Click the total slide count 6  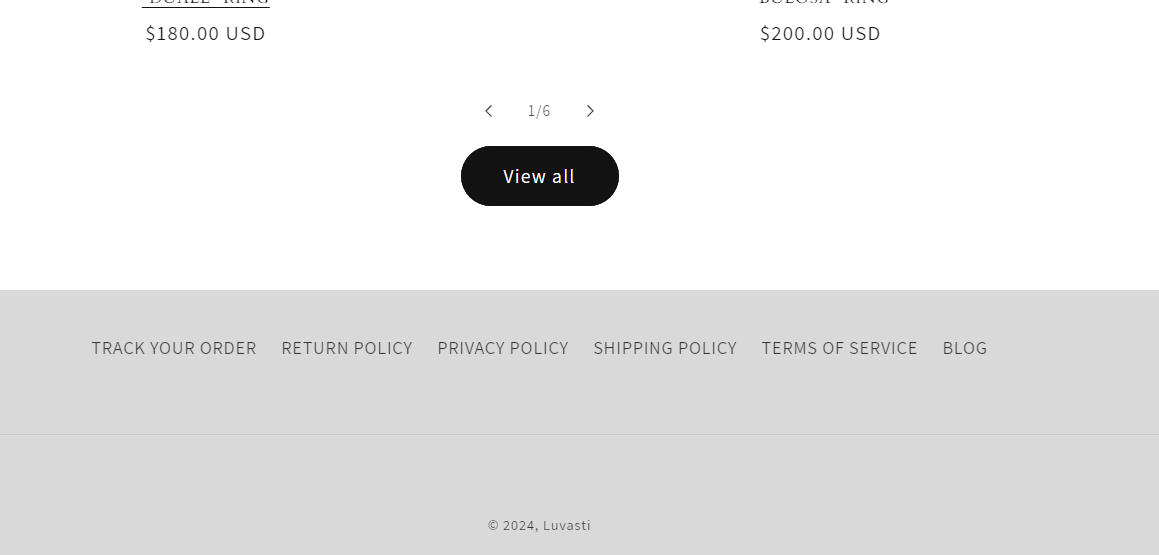coord(547,111)
